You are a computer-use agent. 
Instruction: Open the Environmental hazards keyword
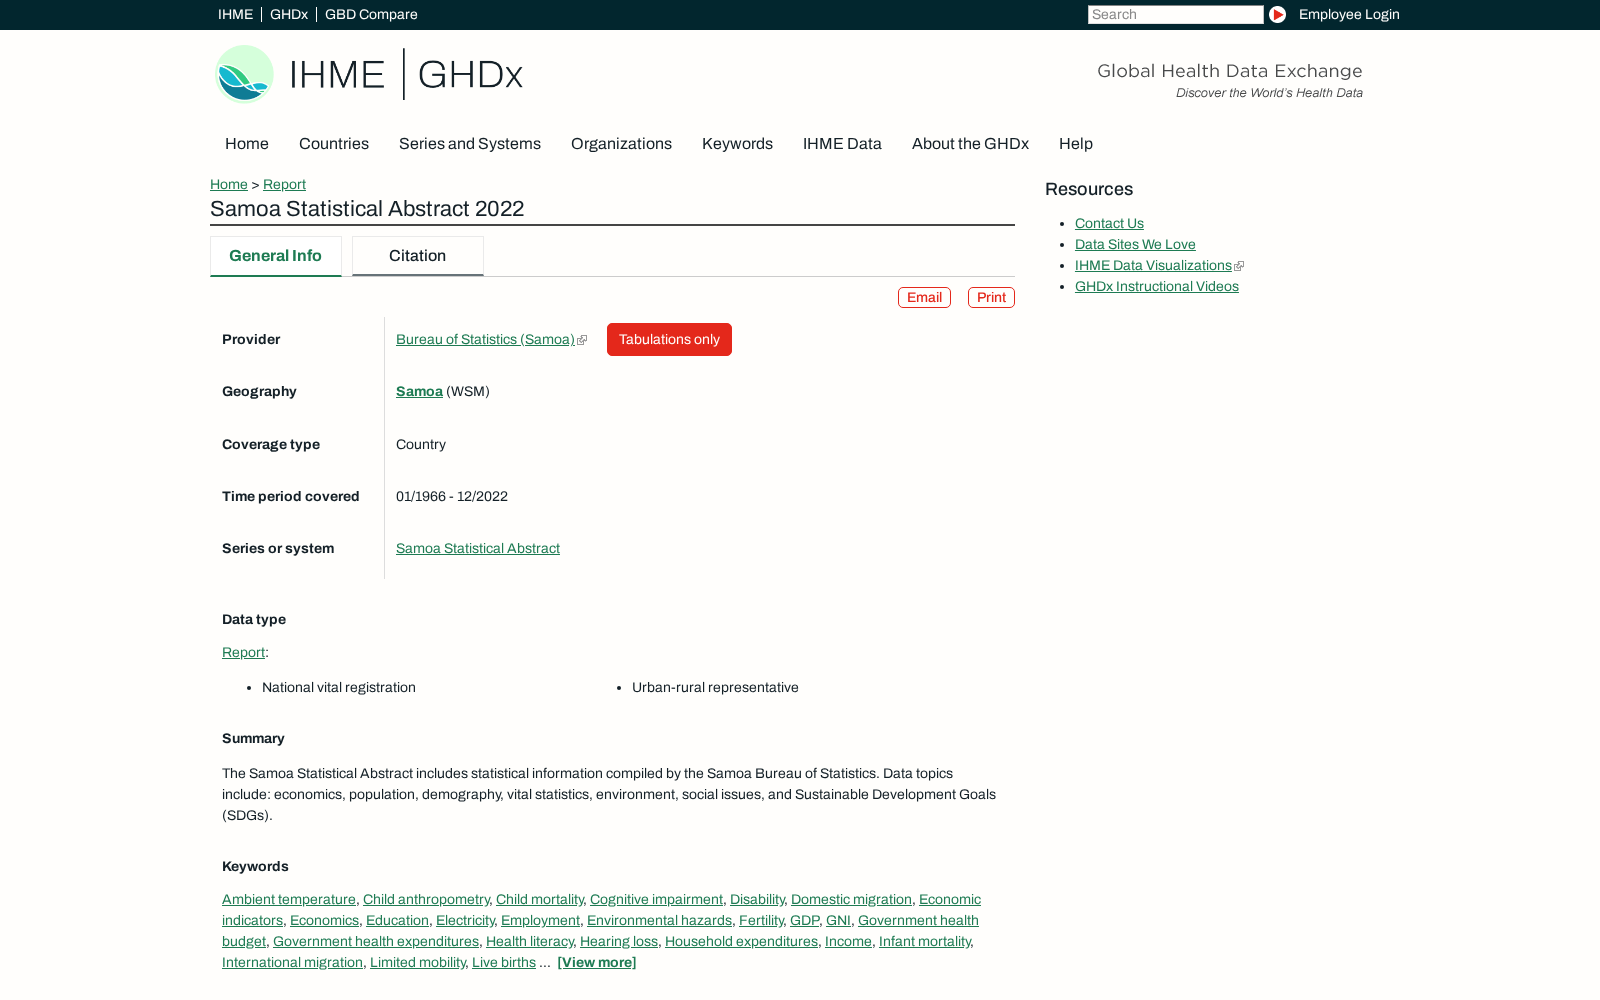click(x=659, y=921)
